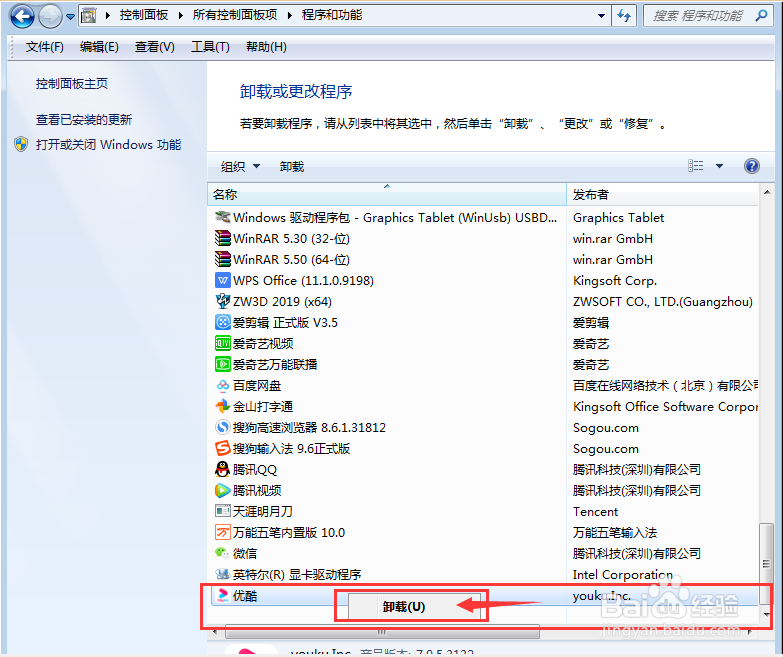Click the change view icon

[696, 166]
